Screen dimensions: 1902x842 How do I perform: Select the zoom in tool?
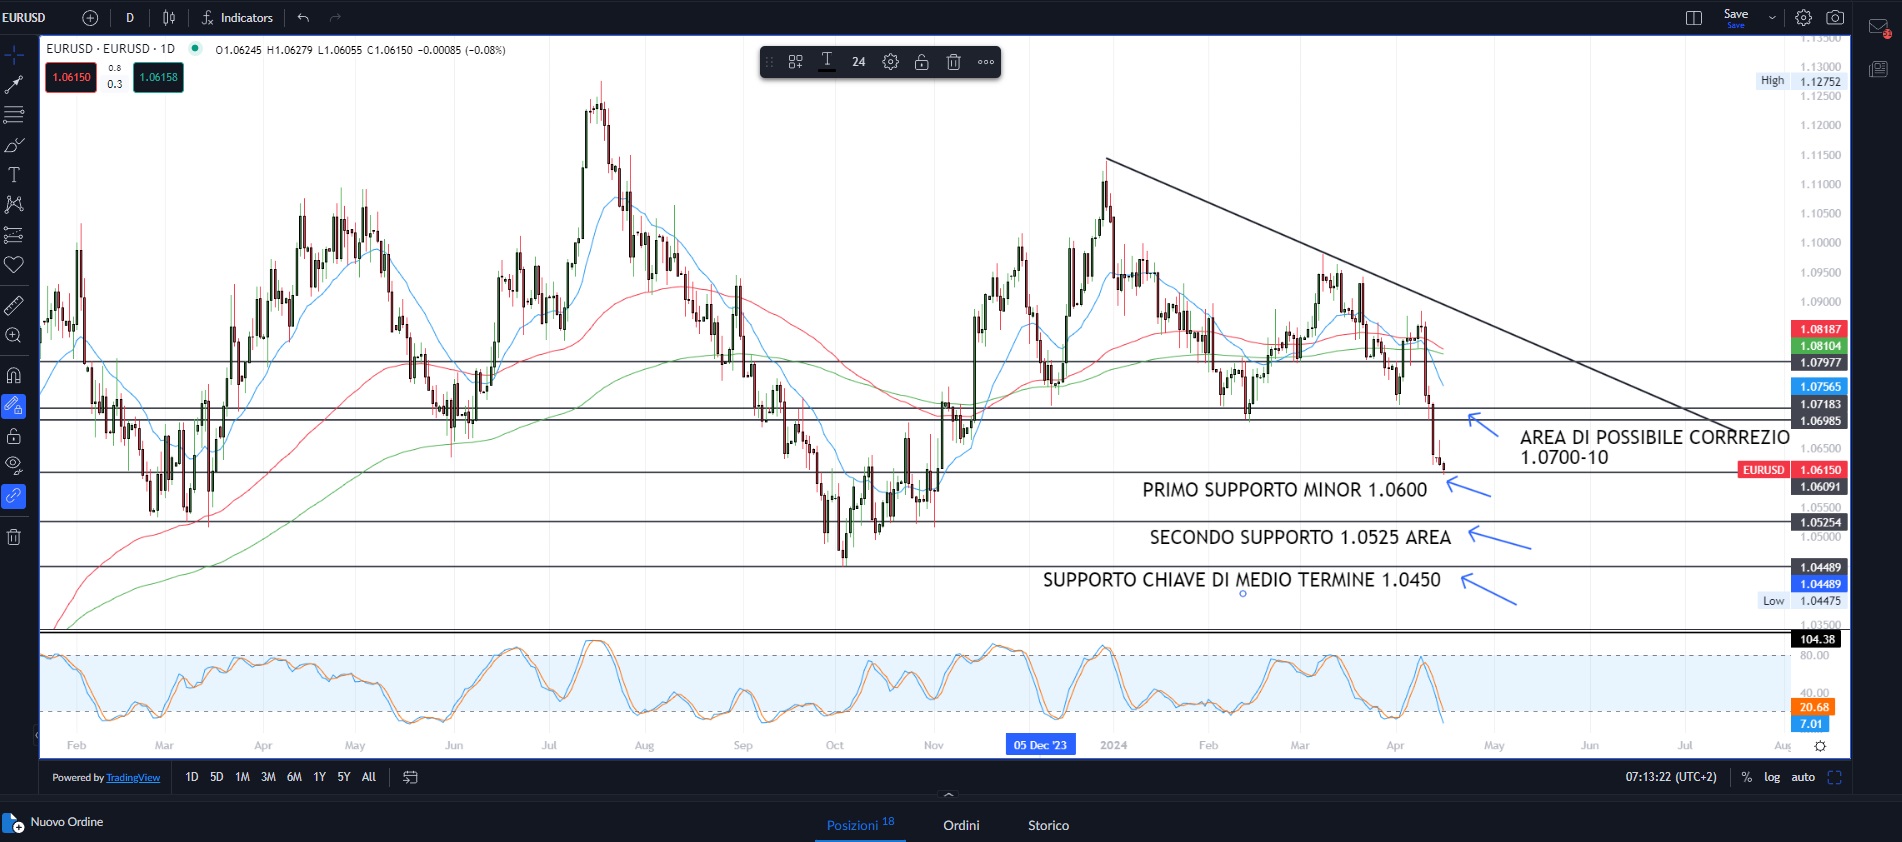click(x=14, y=335)
